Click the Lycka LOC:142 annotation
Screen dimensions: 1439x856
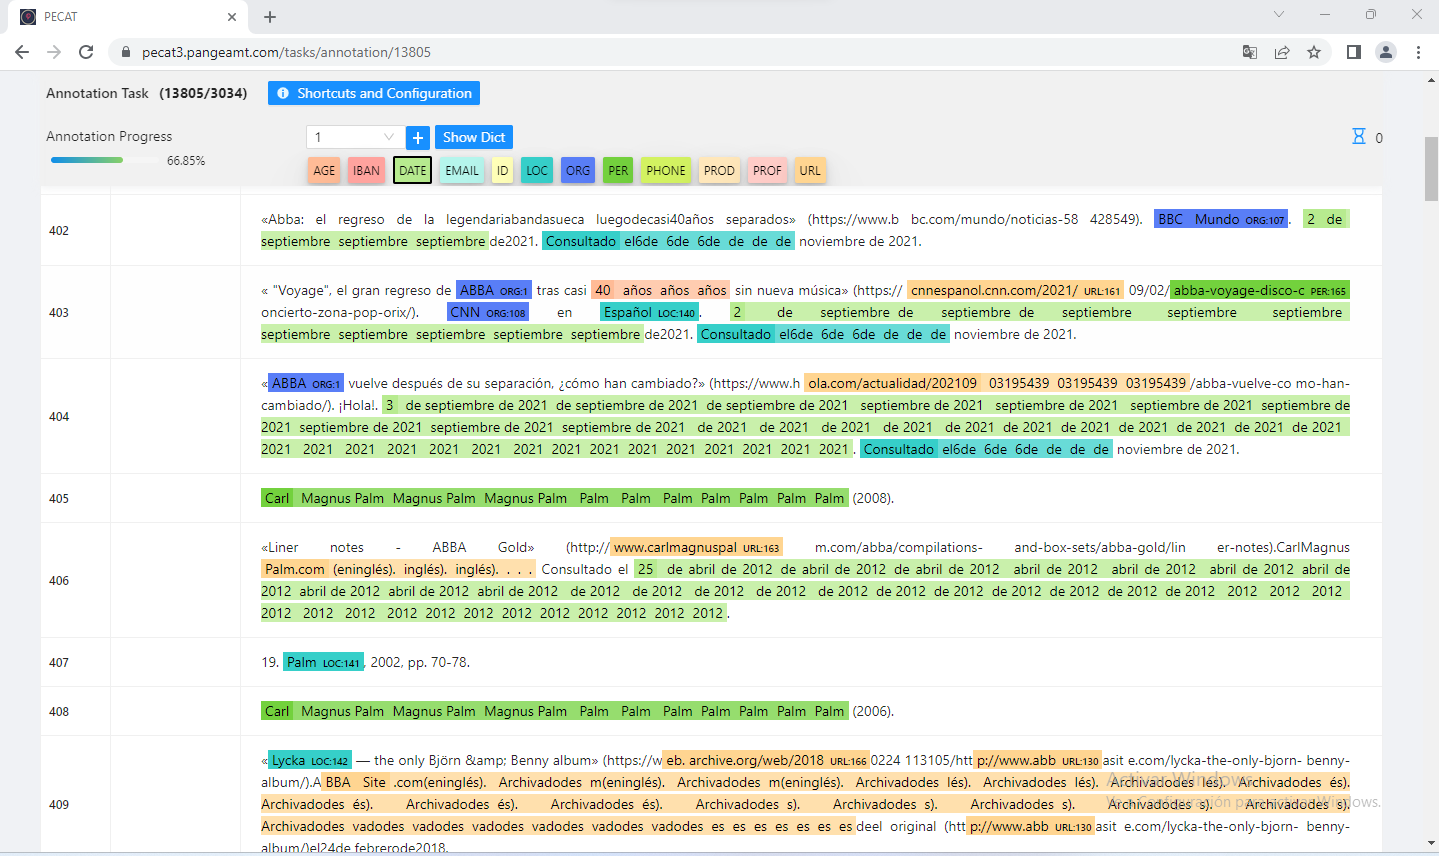tap(310, 760)
